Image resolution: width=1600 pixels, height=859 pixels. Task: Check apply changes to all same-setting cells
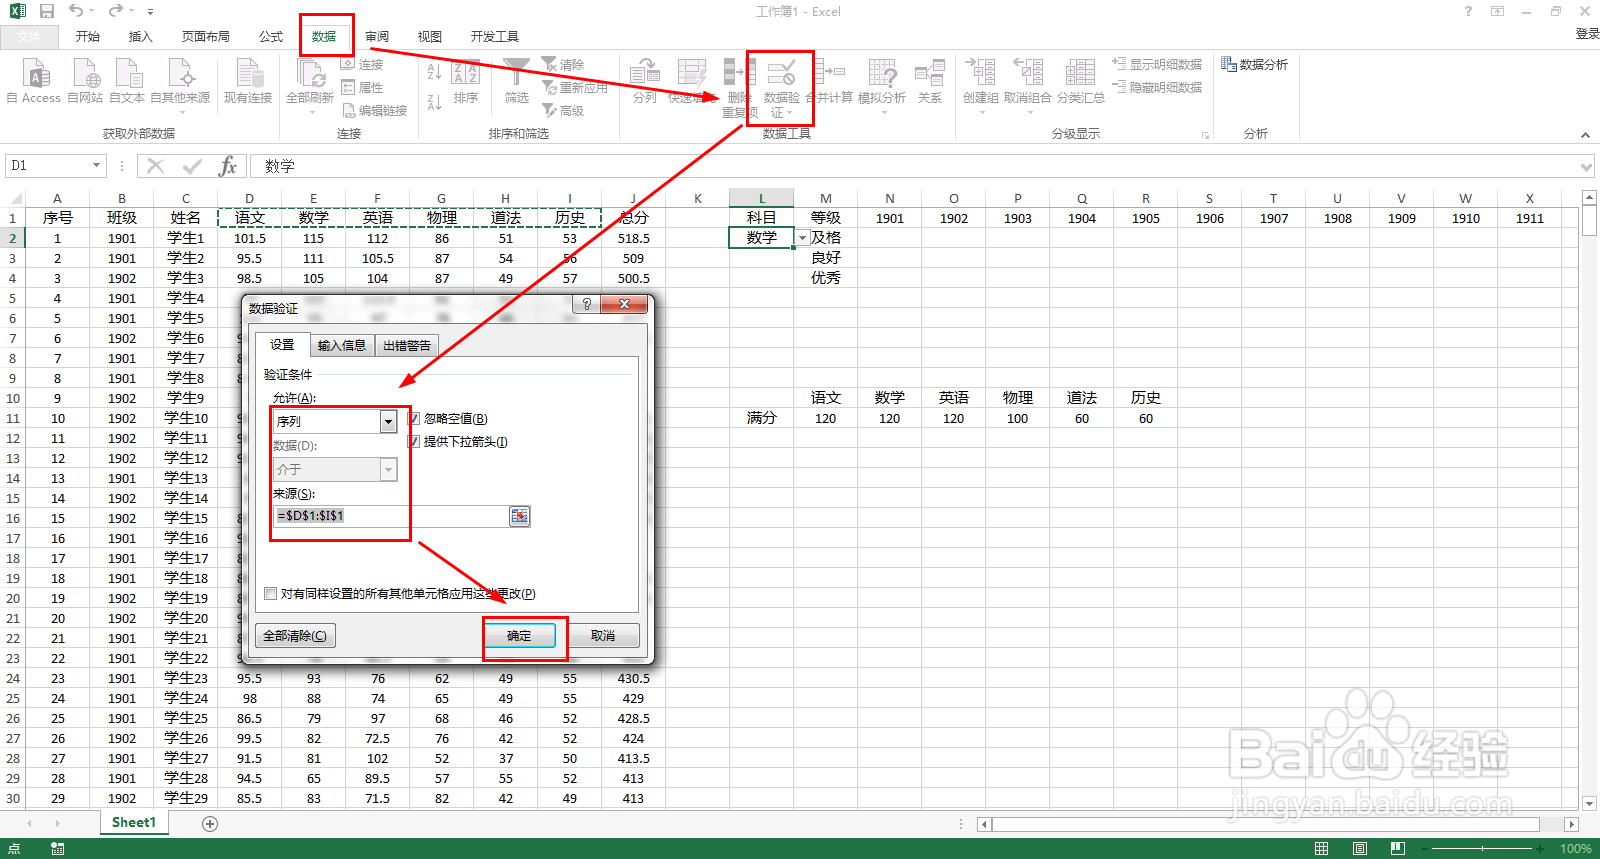pos(270,594)
